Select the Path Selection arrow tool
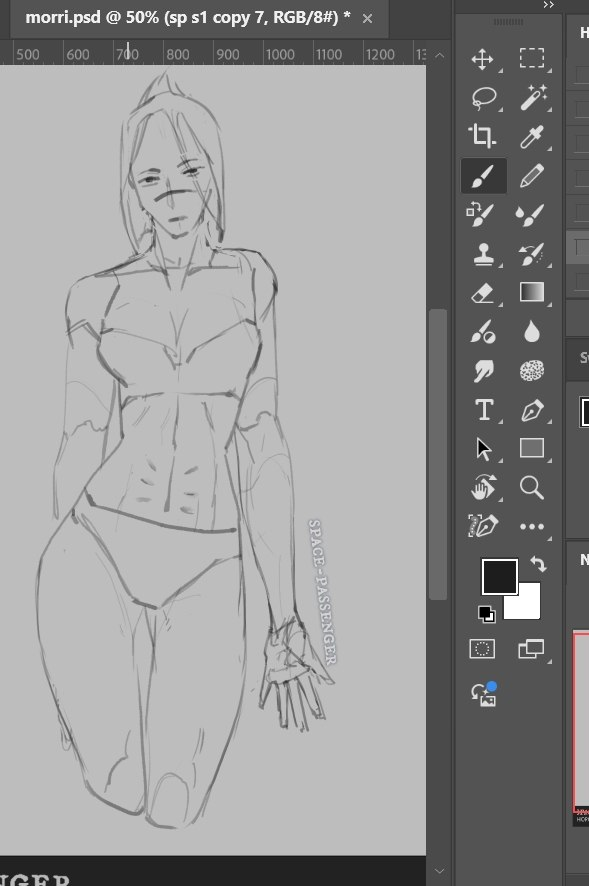This screenshot has width=589, height=886. click(484, 449)
